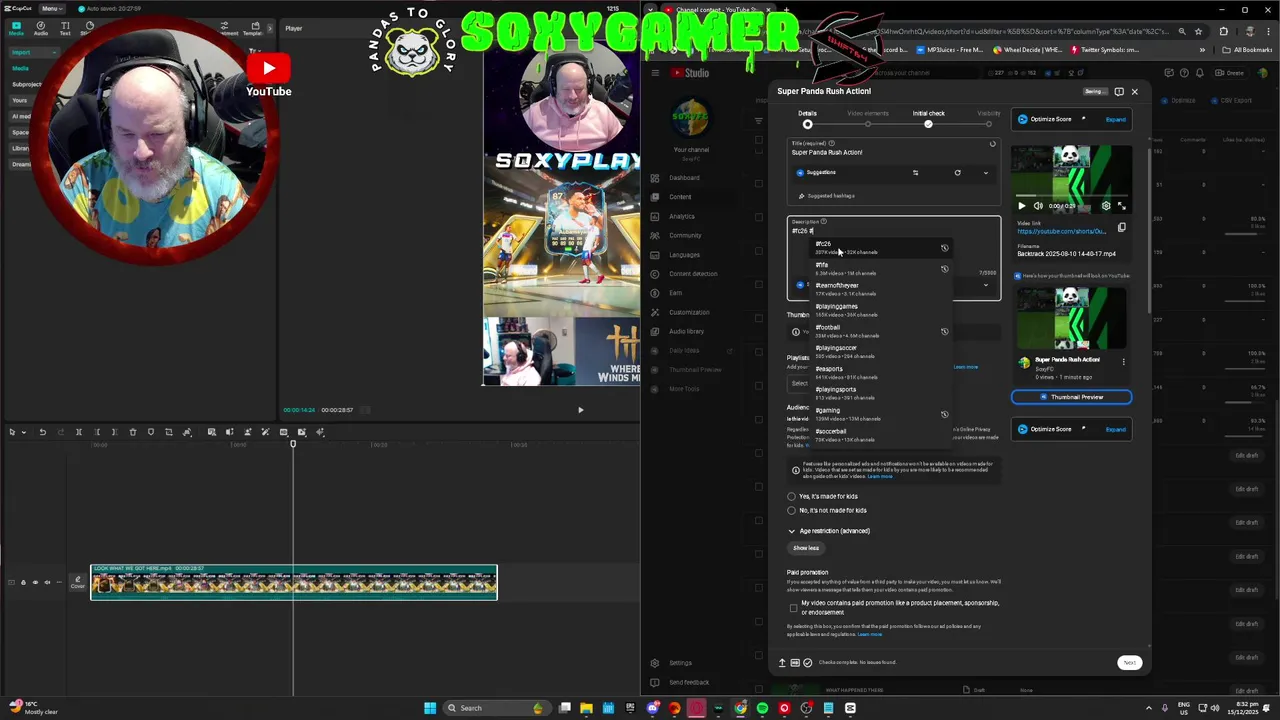
Task: Click the Split icon in CapCut timeline toolbar
Action: pyautogui.click(x=78, y=432)
